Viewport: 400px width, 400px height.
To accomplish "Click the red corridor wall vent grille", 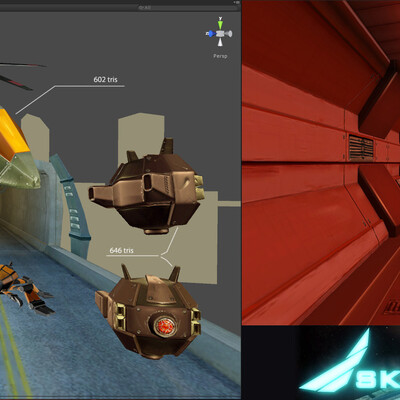I will pos(361,147).
